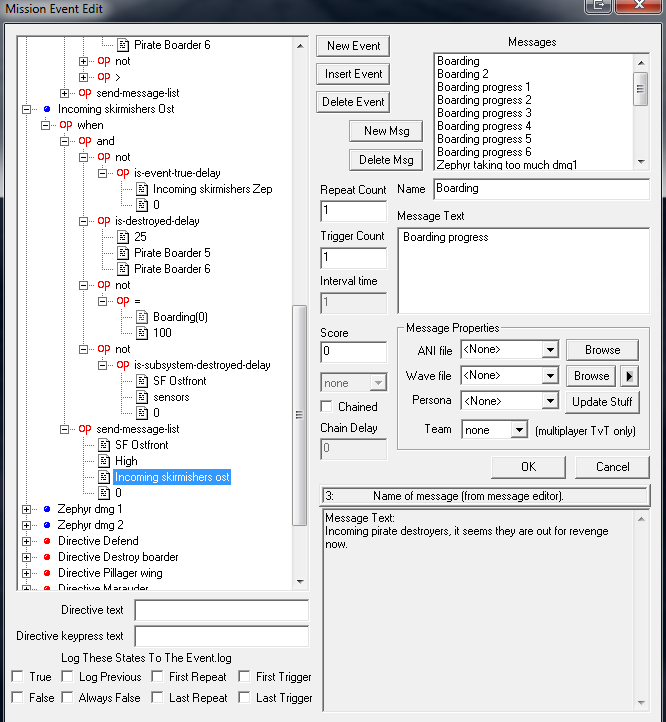Click the red OP icon beside is-event-true-delay
The width and height of the screenshot is (666, 722).
pos(123,173)
